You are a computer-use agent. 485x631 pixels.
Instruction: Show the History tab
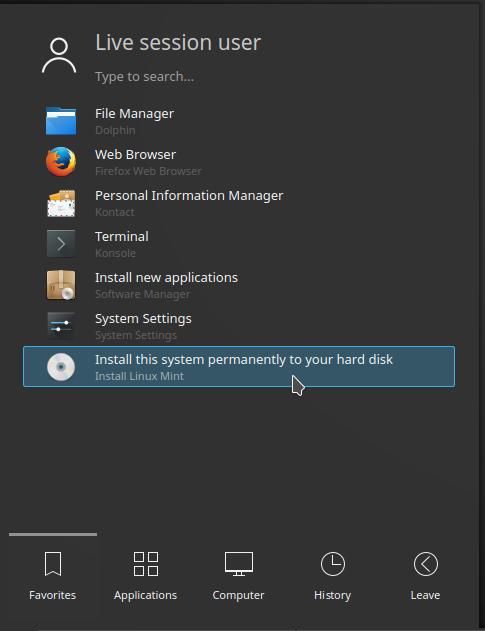click(332, 576)
